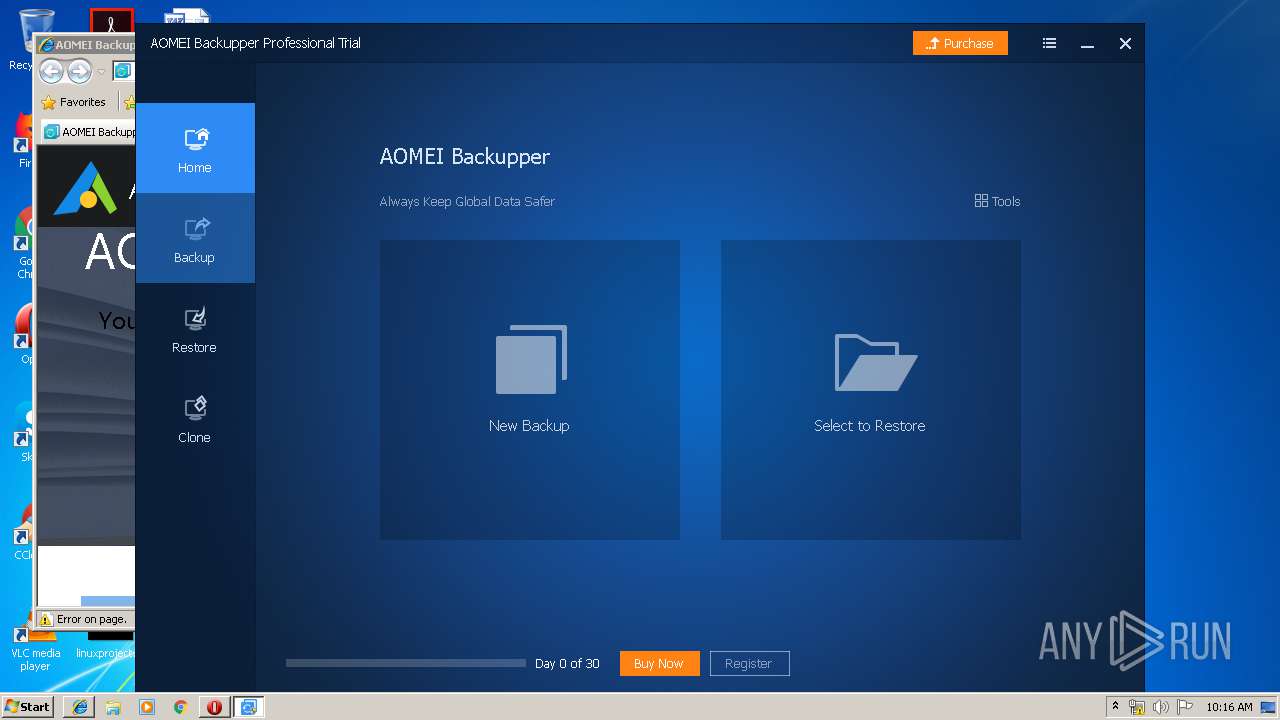Click the AOMEI logo on the web page
Image resolution: width=1280 pixels, height=720 pixels.
[86, 188]
